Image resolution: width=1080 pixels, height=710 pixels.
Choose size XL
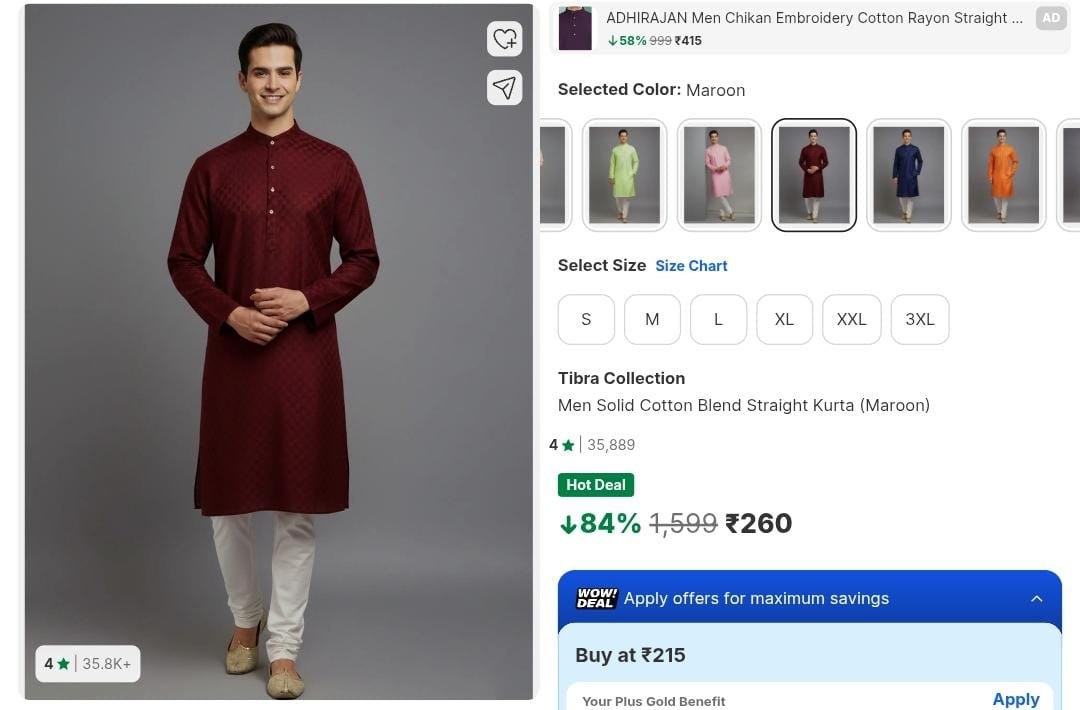pyautogui.click(x=784, y=319)
